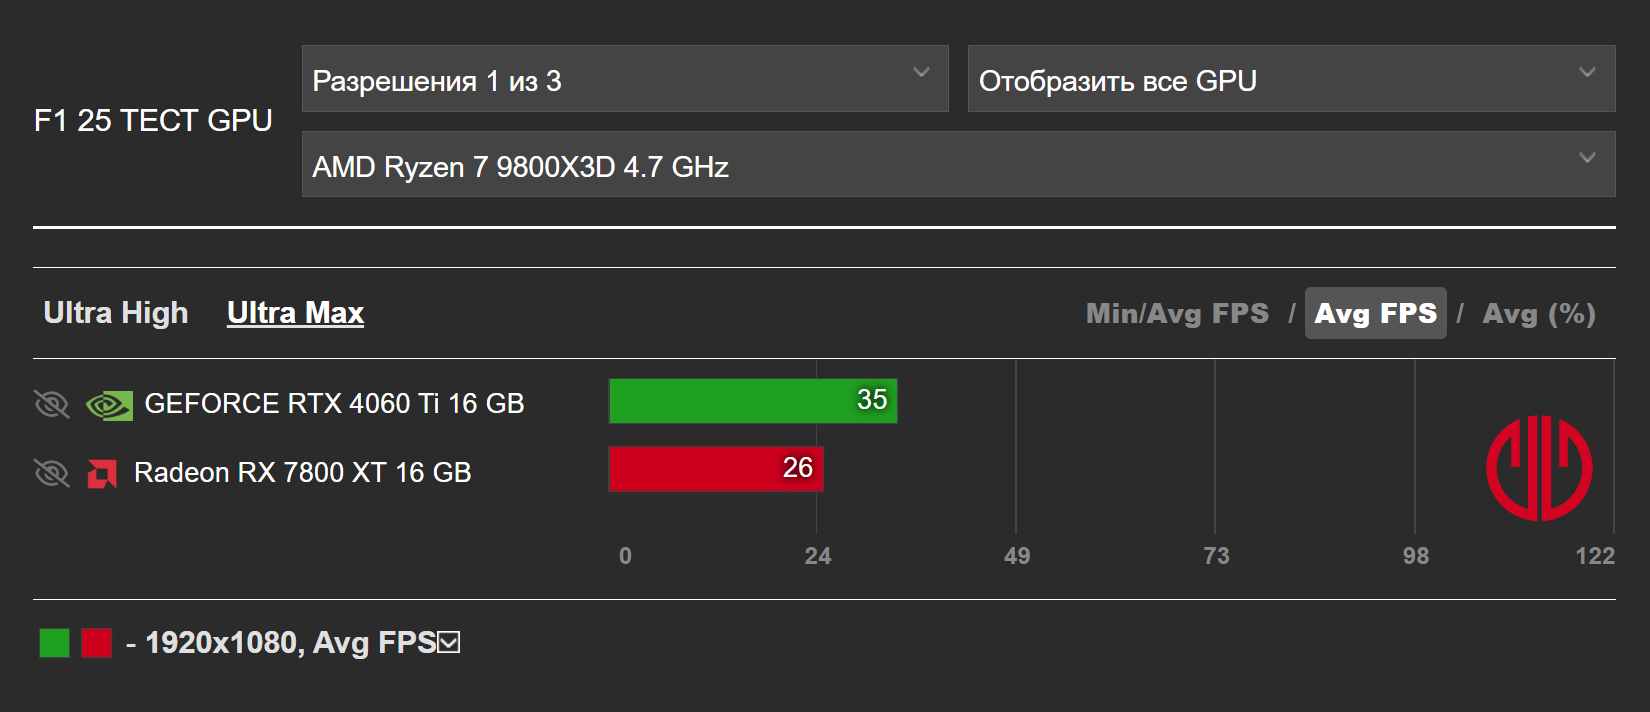Select the Avg FPS view button
Screen dimensions: 1650x712
tap(1375, 314)
